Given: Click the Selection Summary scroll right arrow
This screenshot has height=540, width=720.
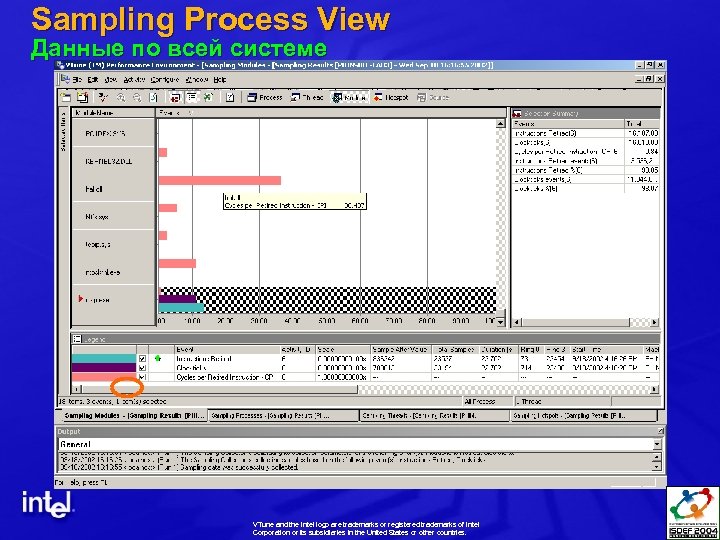Looking at the screenshot, I should 654,322.
